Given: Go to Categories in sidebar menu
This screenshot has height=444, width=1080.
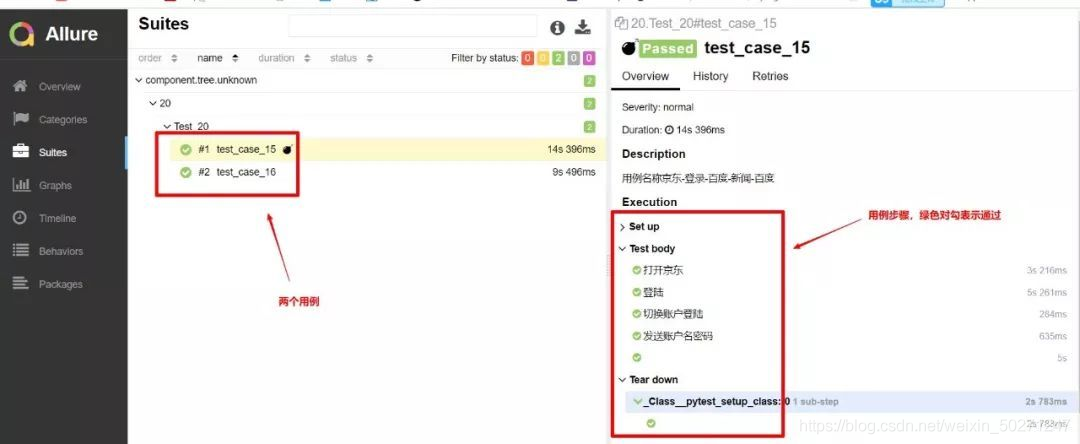Looking at the screenshot, I should pyautogui.click(x=63, y=120).
